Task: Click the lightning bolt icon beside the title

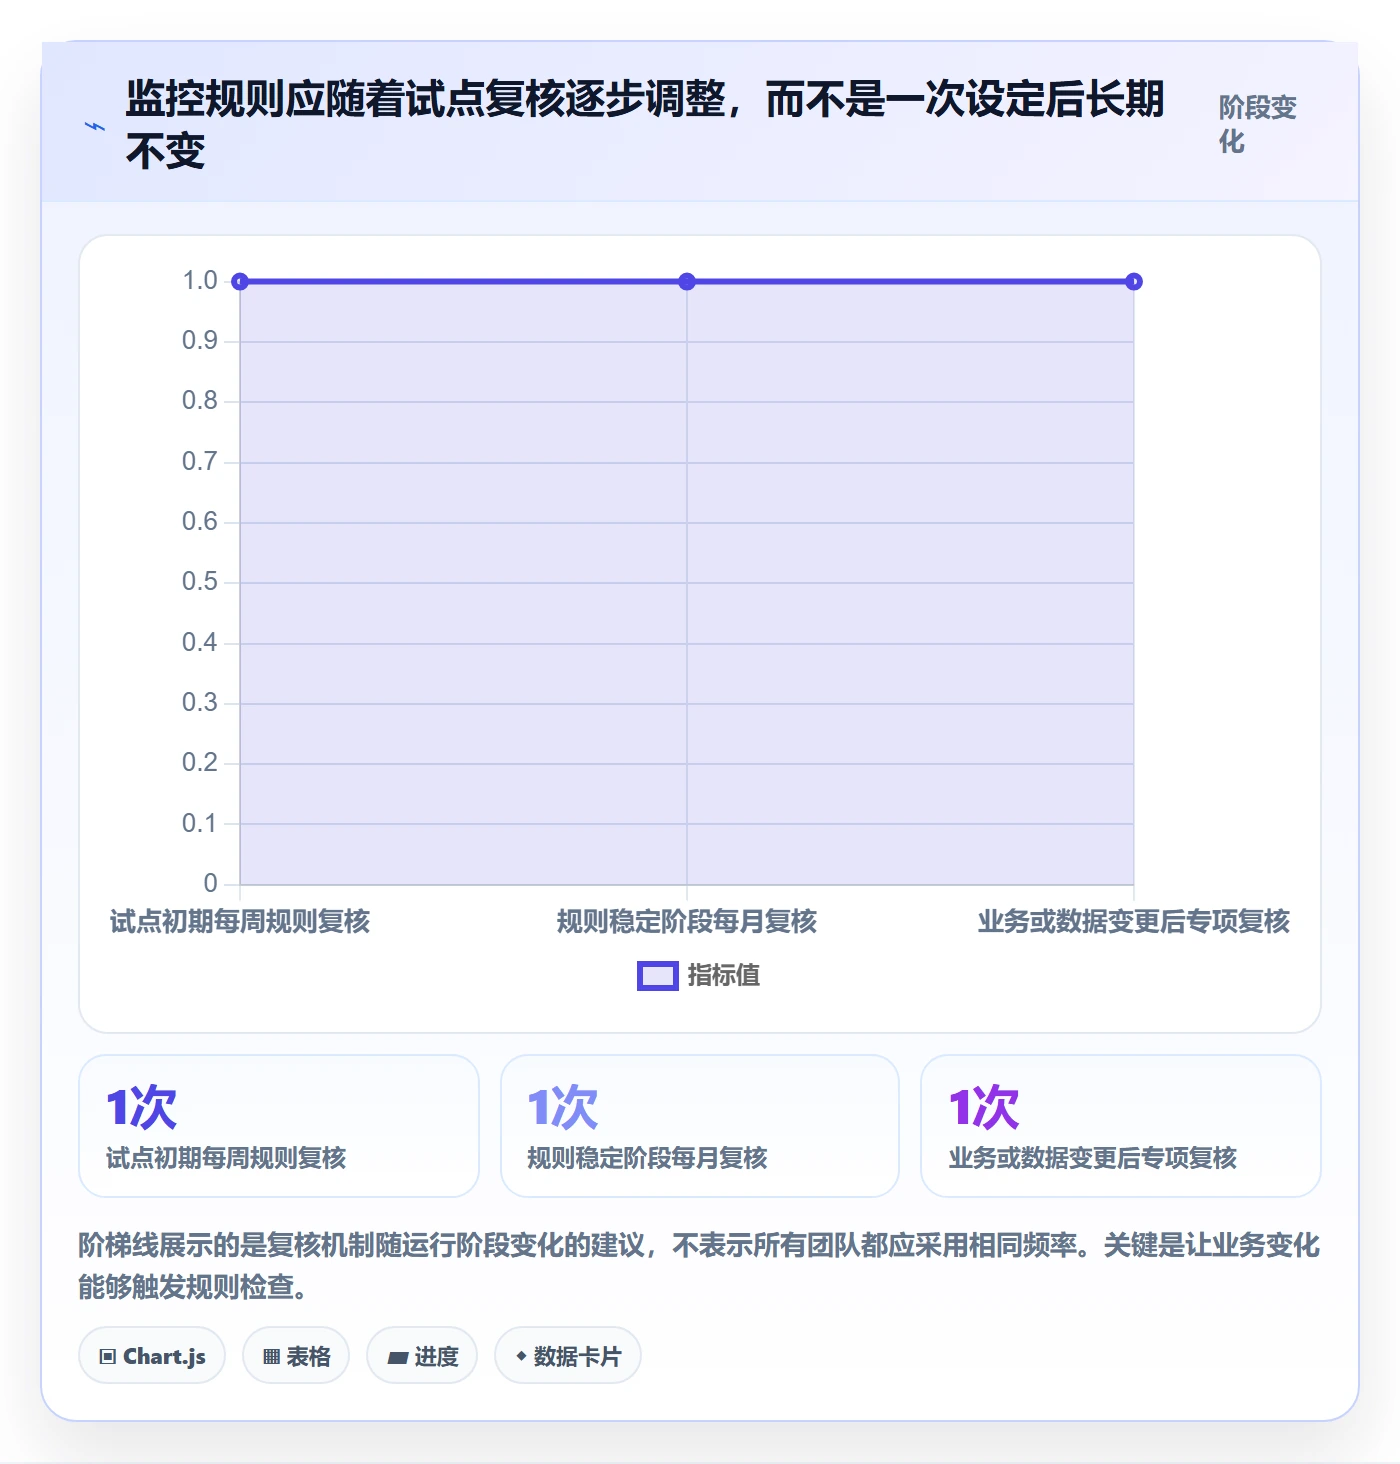Action: (x=95, y=126)
